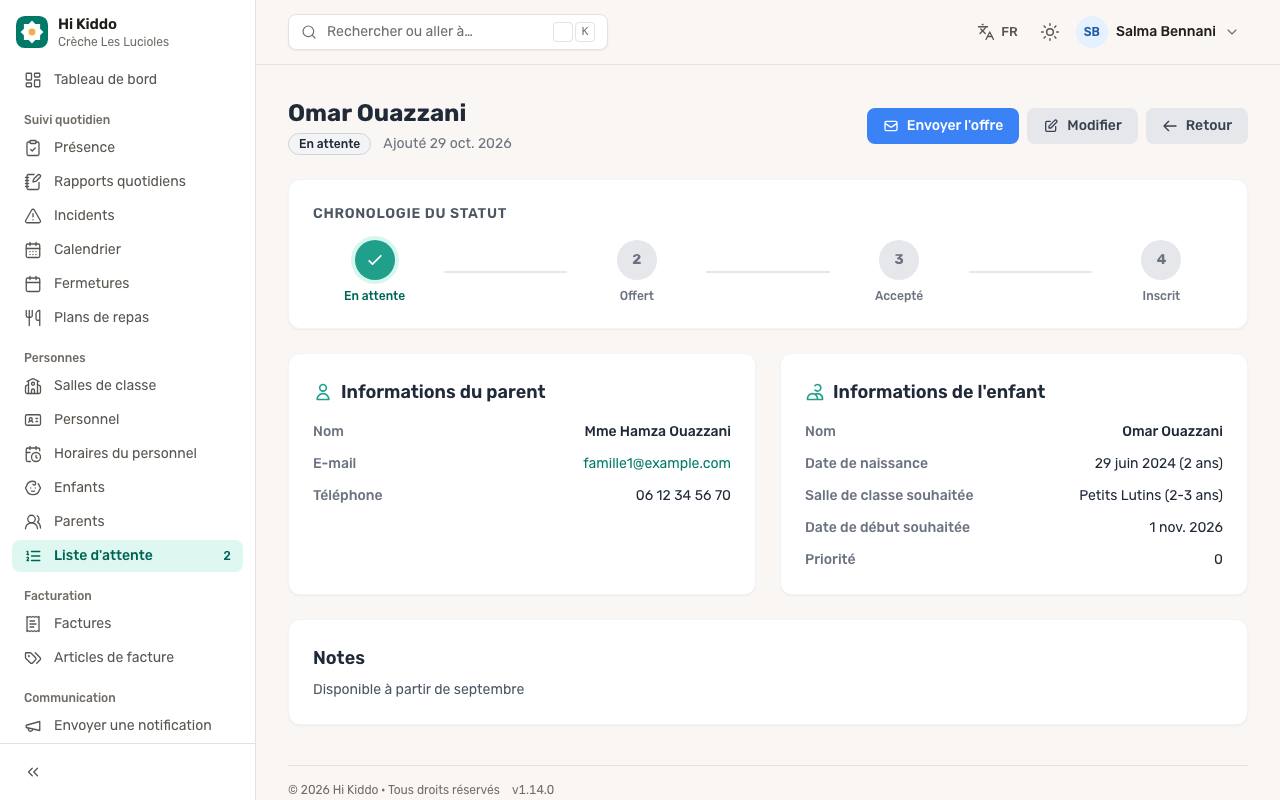Click the note text Disponible à partir de septembre

click(418, 689)
